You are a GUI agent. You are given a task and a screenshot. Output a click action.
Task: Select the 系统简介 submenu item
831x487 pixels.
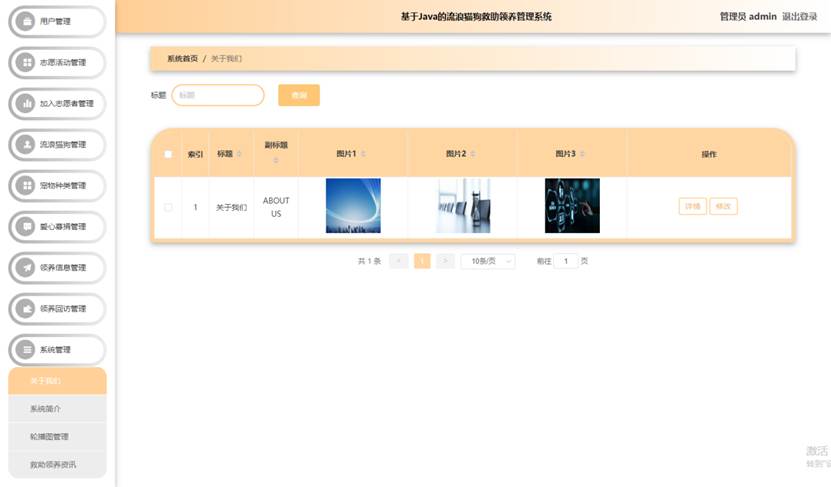coord(57,409)
